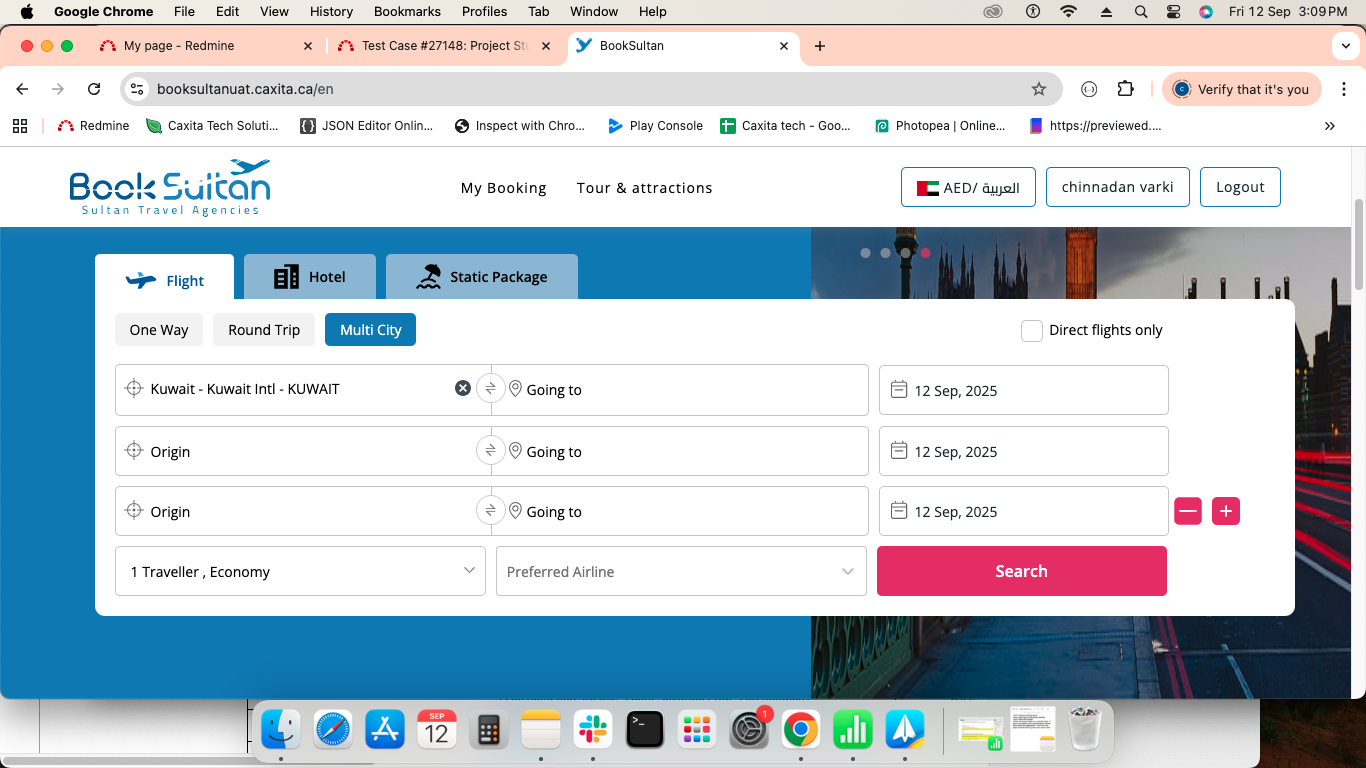Remove flight row with minus button

click(1187, 511)
